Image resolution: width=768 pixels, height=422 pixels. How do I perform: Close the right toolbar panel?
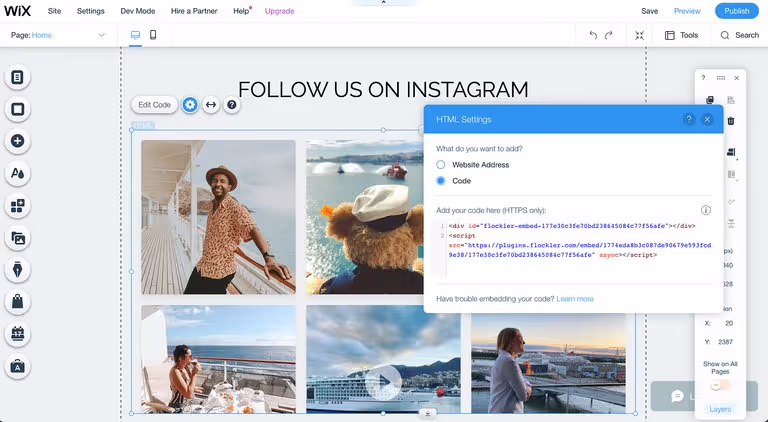click(737, 78)
